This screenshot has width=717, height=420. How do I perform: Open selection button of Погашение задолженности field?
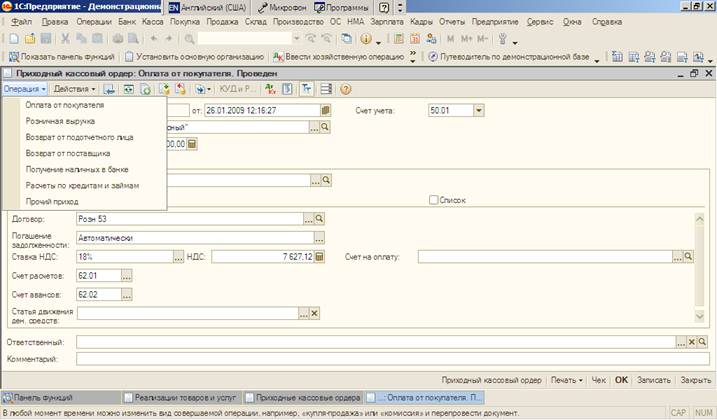(x=319, y=238)
